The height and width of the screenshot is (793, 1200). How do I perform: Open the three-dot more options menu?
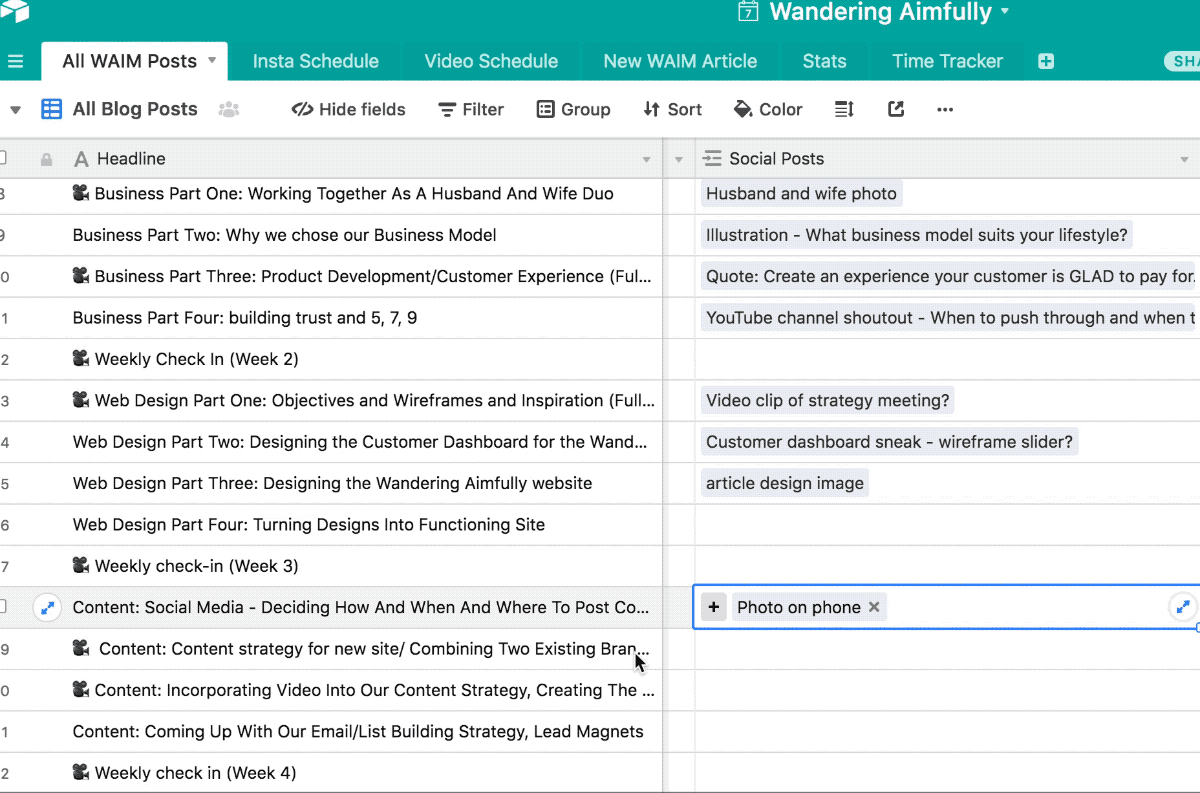point(945,109)
